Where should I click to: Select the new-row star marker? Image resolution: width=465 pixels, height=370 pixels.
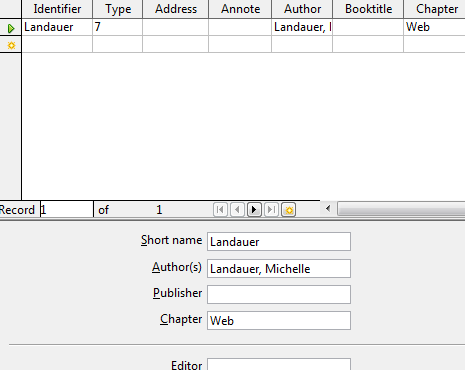point(11,45)
